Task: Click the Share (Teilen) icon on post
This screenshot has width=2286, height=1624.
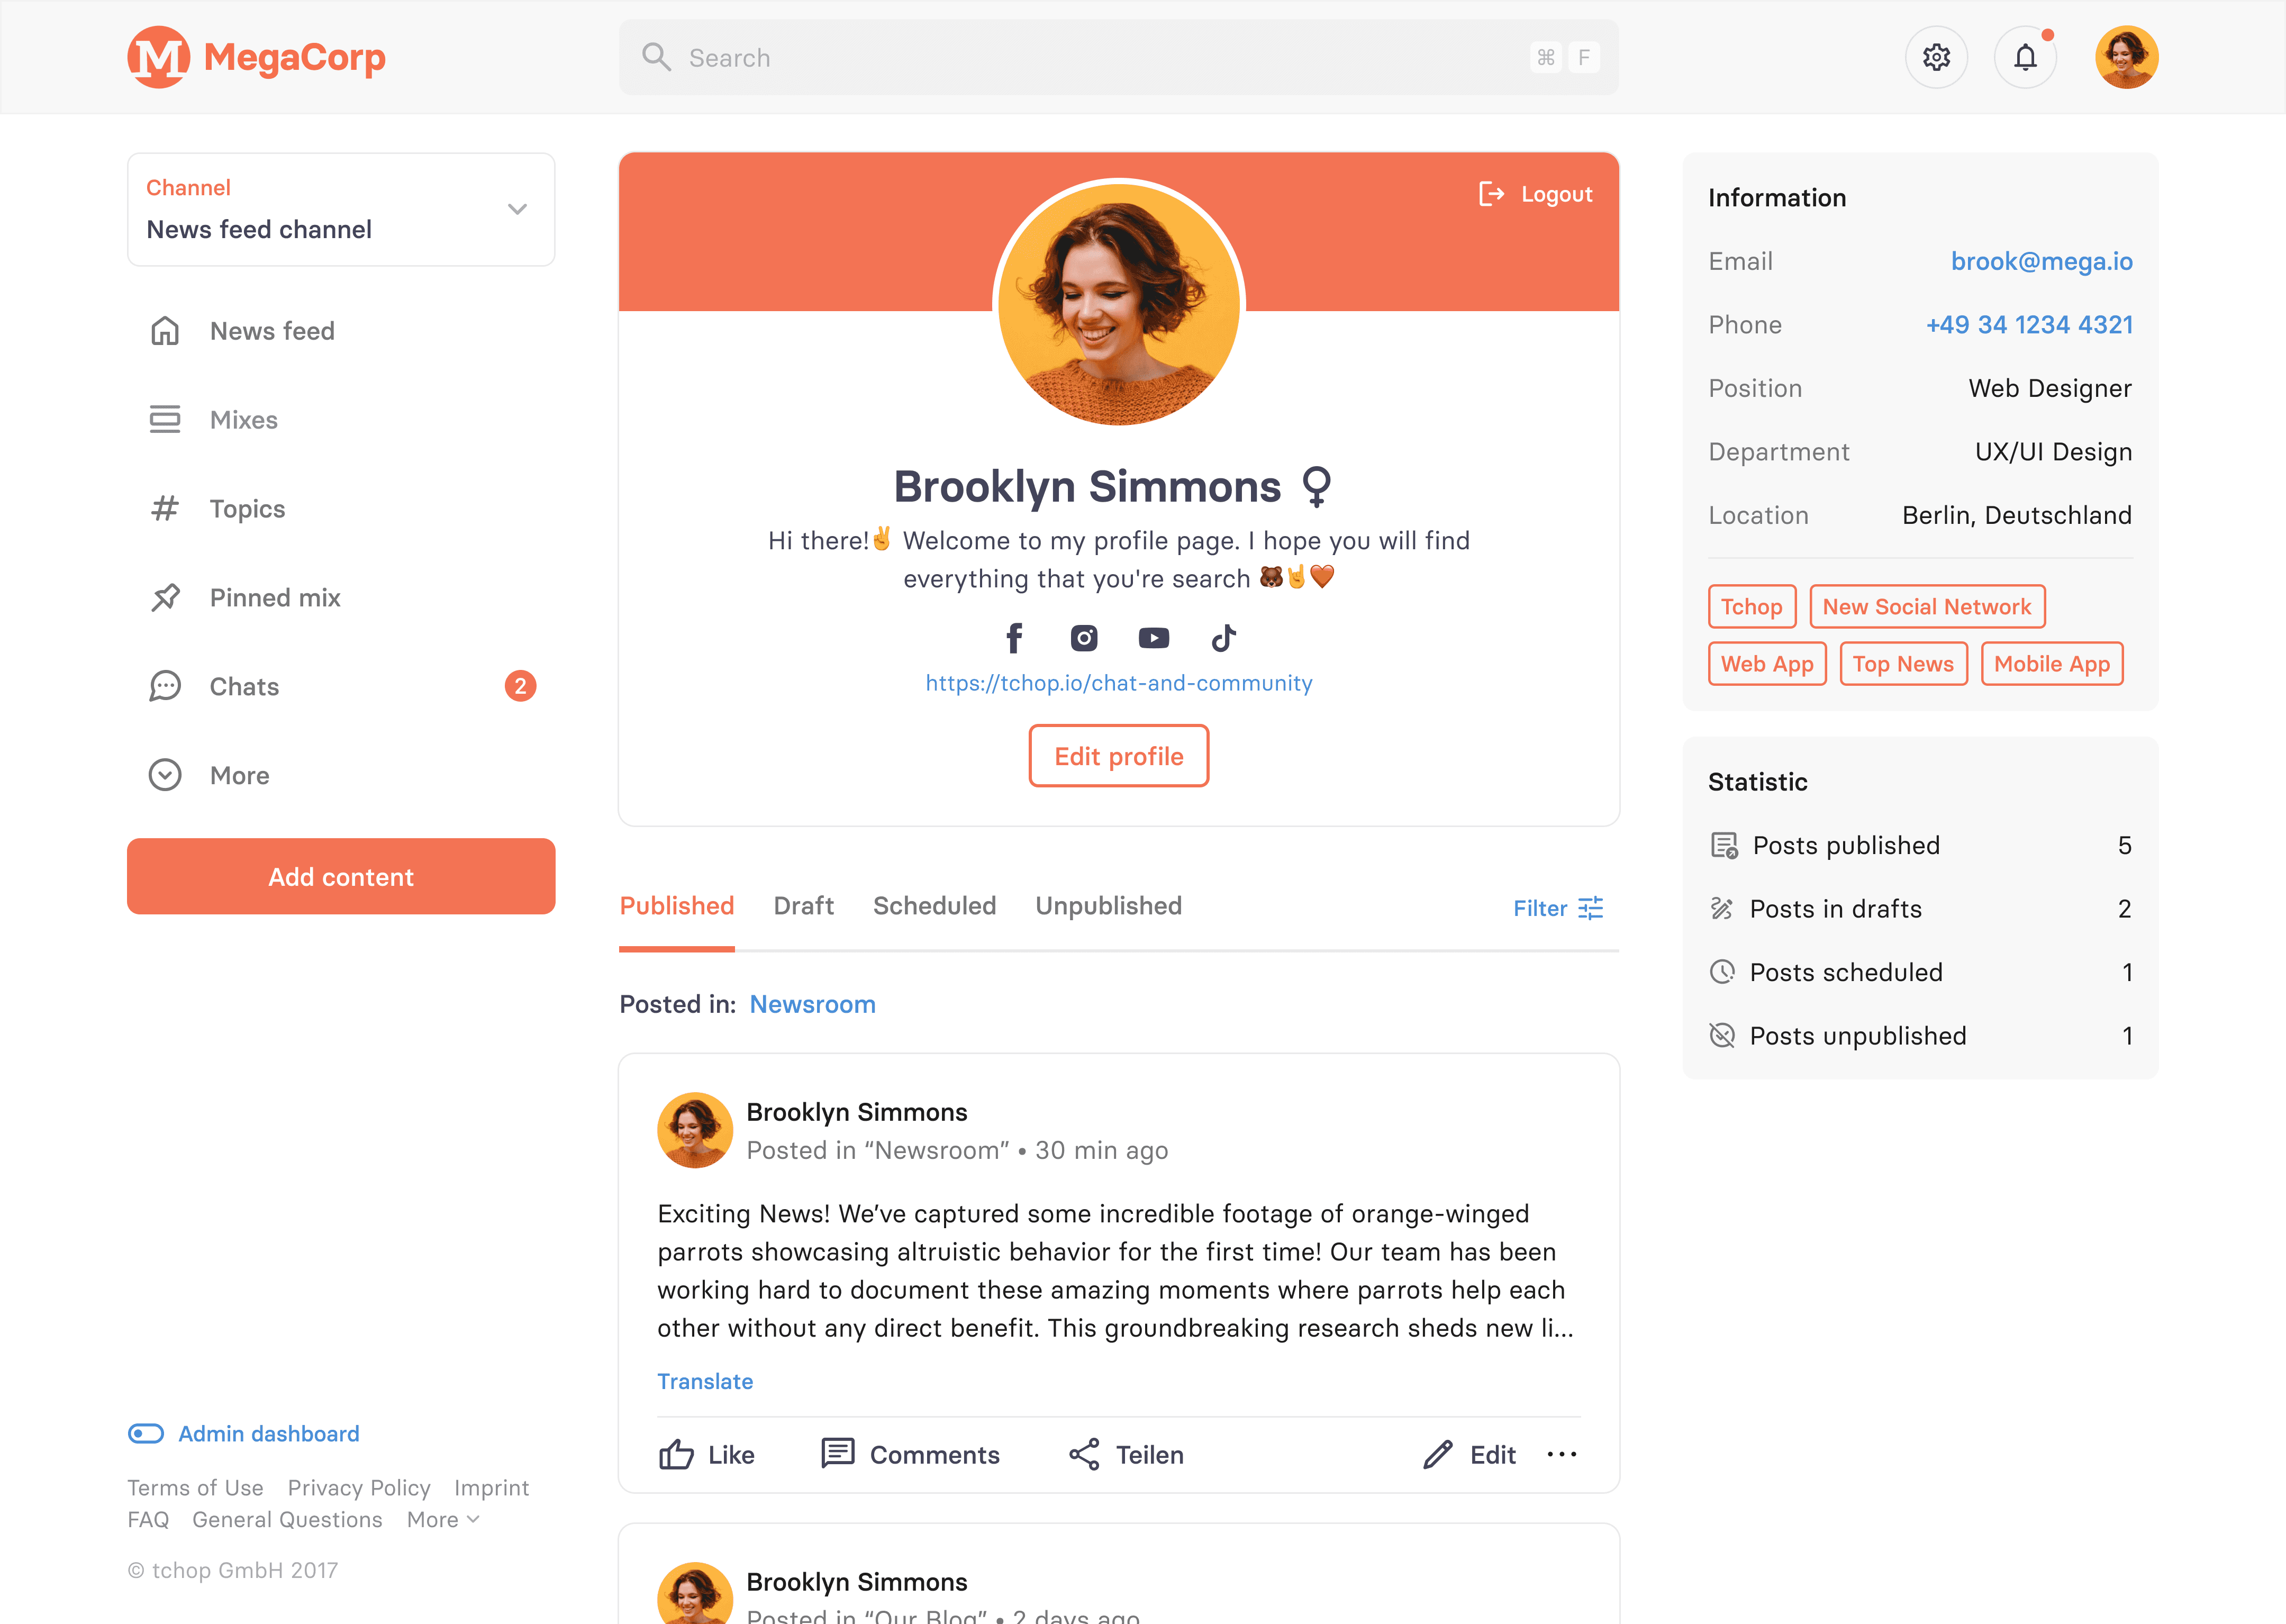Action: point(1084,1454)
